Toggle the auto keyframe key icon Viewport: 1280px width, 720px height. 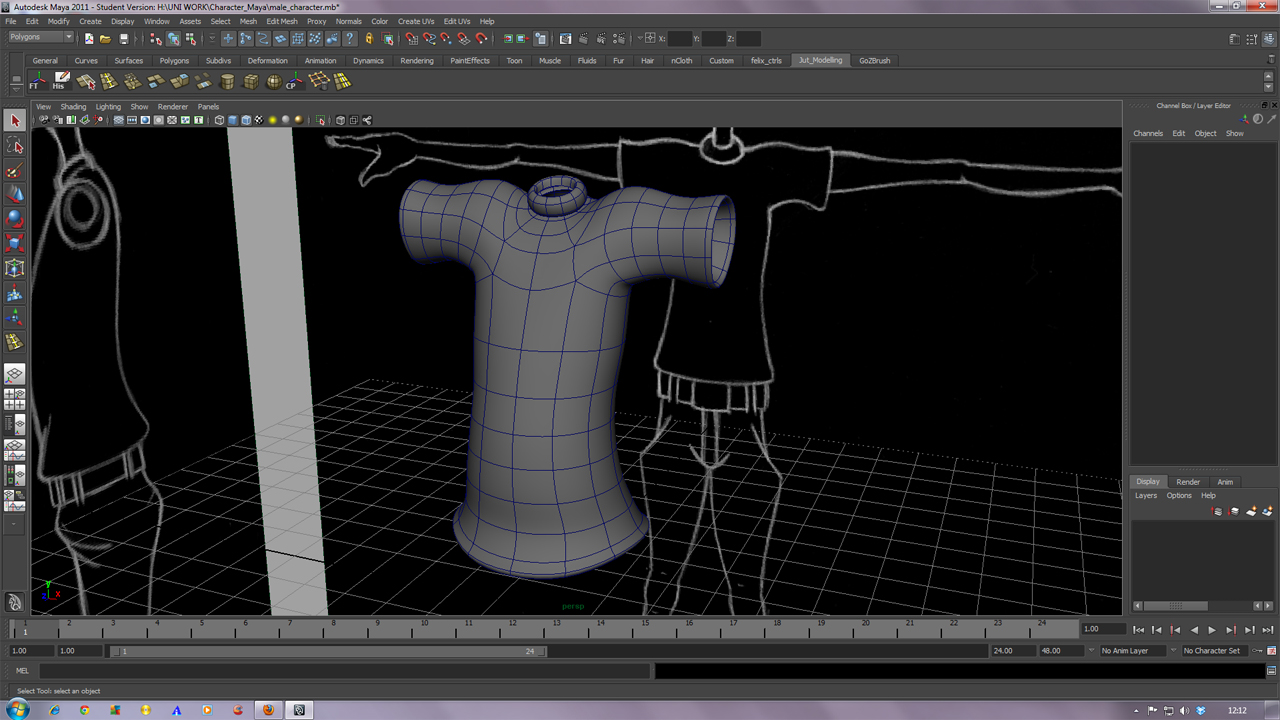(1257, 651)
